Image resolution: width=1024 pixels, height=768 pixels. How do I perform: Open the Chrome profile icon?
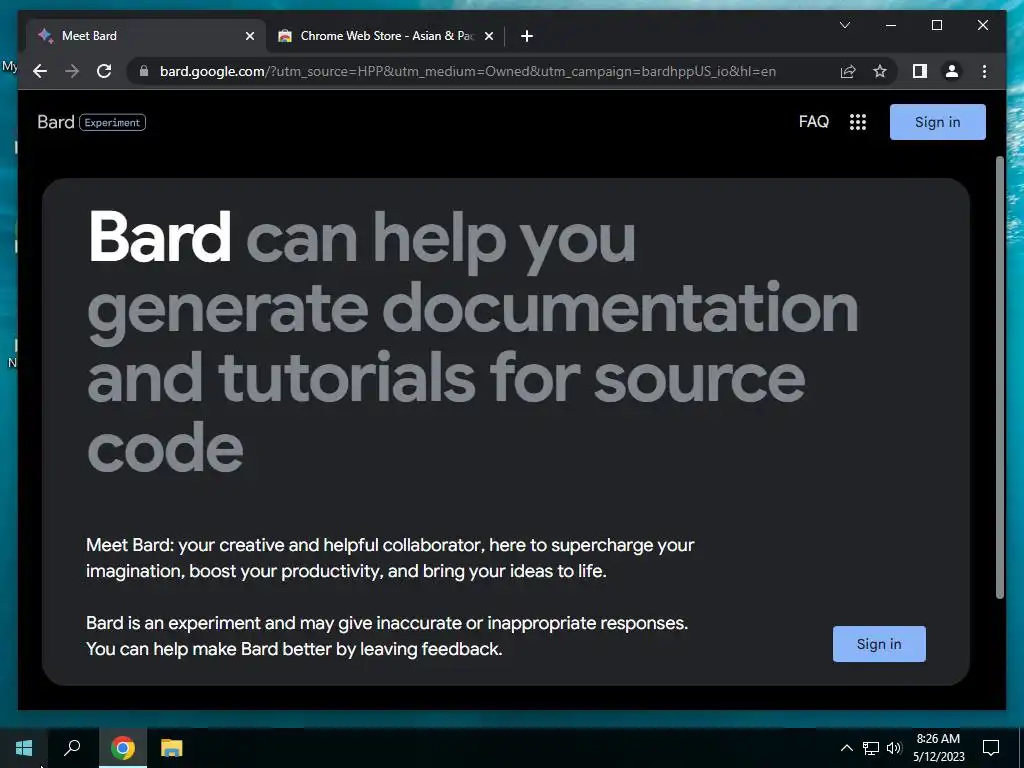[952, 71]
